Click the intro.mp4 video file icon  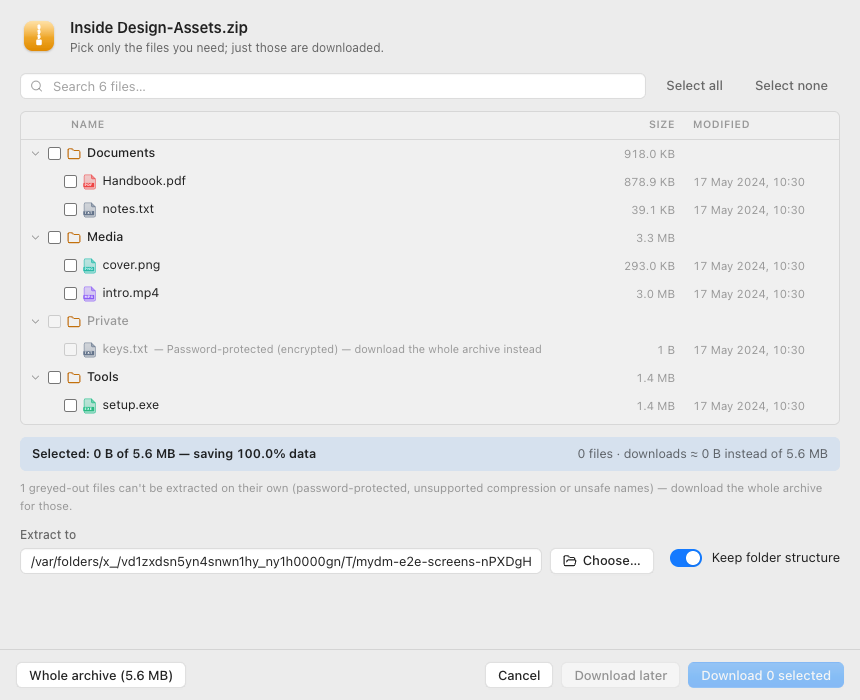coord(89,293)
